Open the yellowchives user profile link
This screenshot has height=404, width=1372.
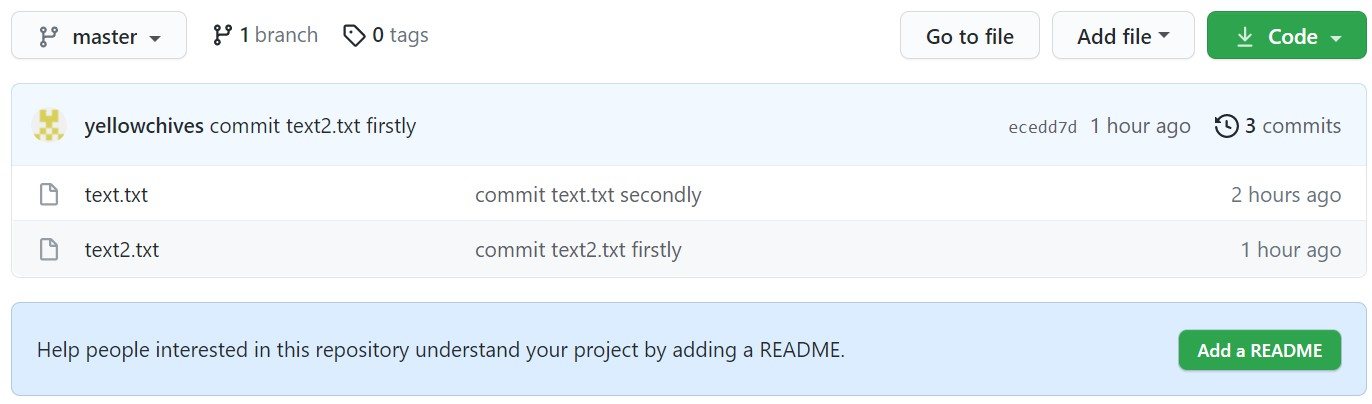point(145,126)
